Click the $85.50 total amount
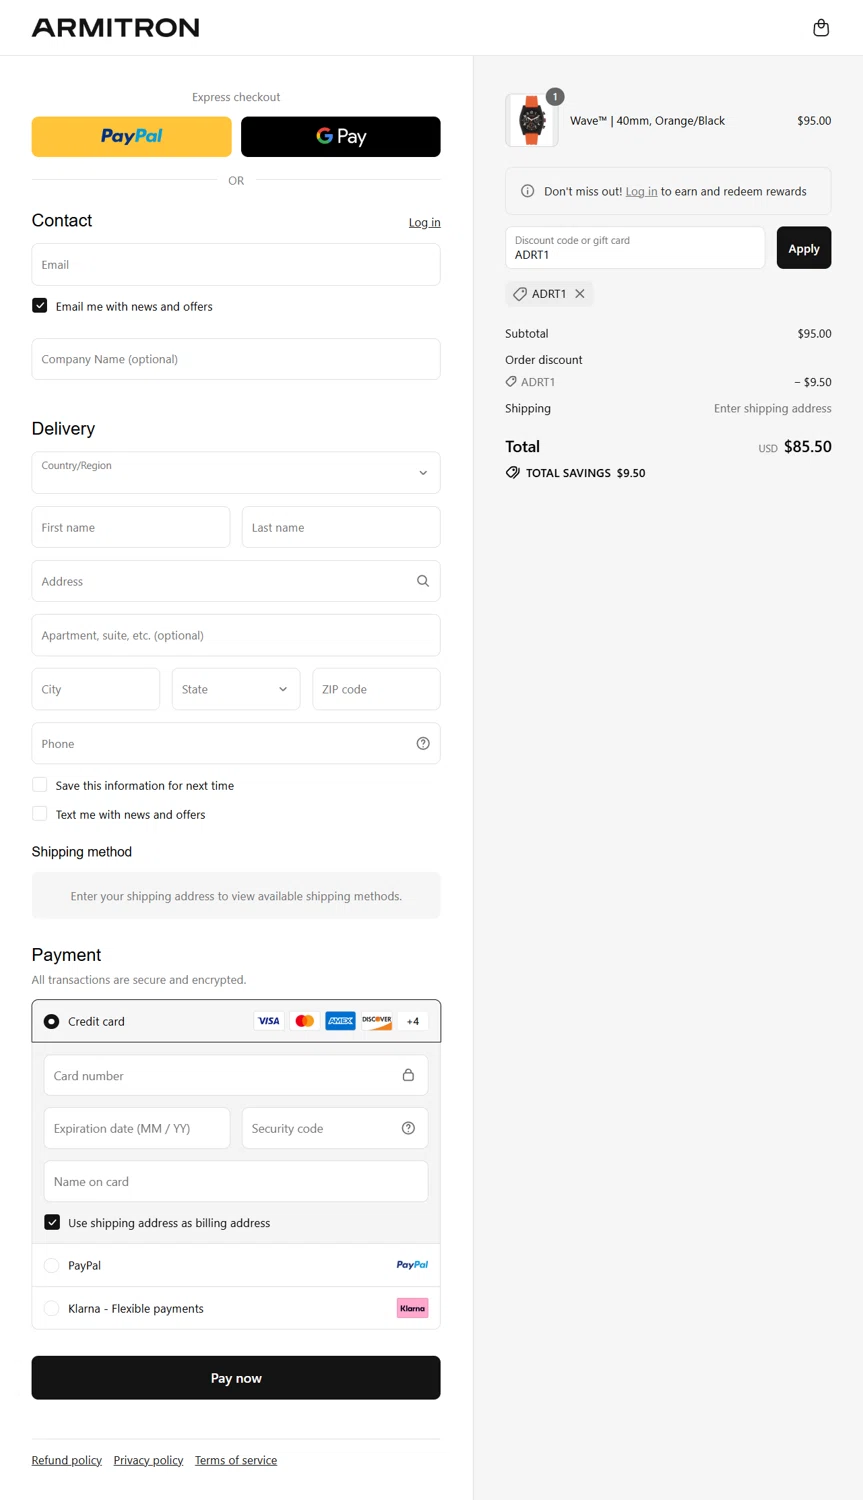The image size is (863, 1500). 808,447
